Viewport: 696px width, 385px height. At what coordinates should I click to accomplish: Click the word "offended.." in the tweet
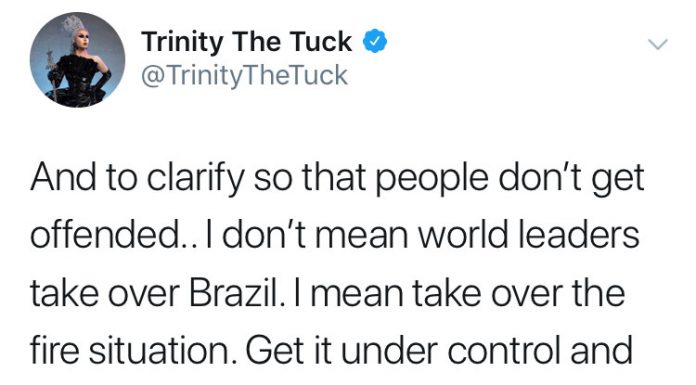click(x=113, y=234)
